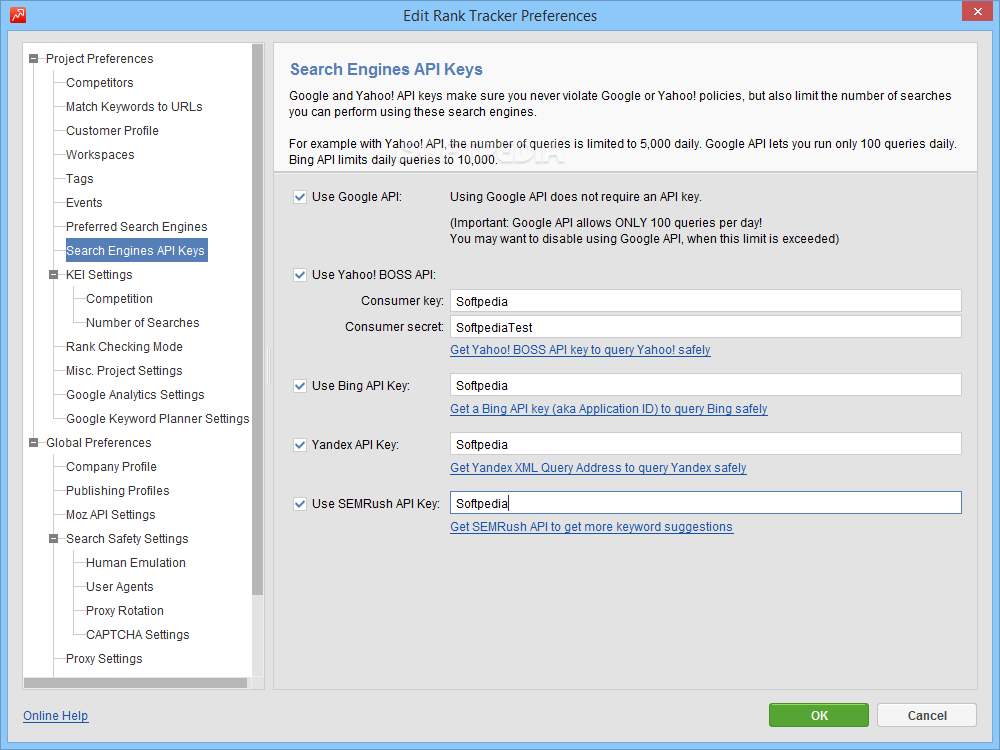Open Google Keyword Planner Settings
The width and height of the screenshot is (1000, 750).
pyautogui.click(x=158, y=419)
